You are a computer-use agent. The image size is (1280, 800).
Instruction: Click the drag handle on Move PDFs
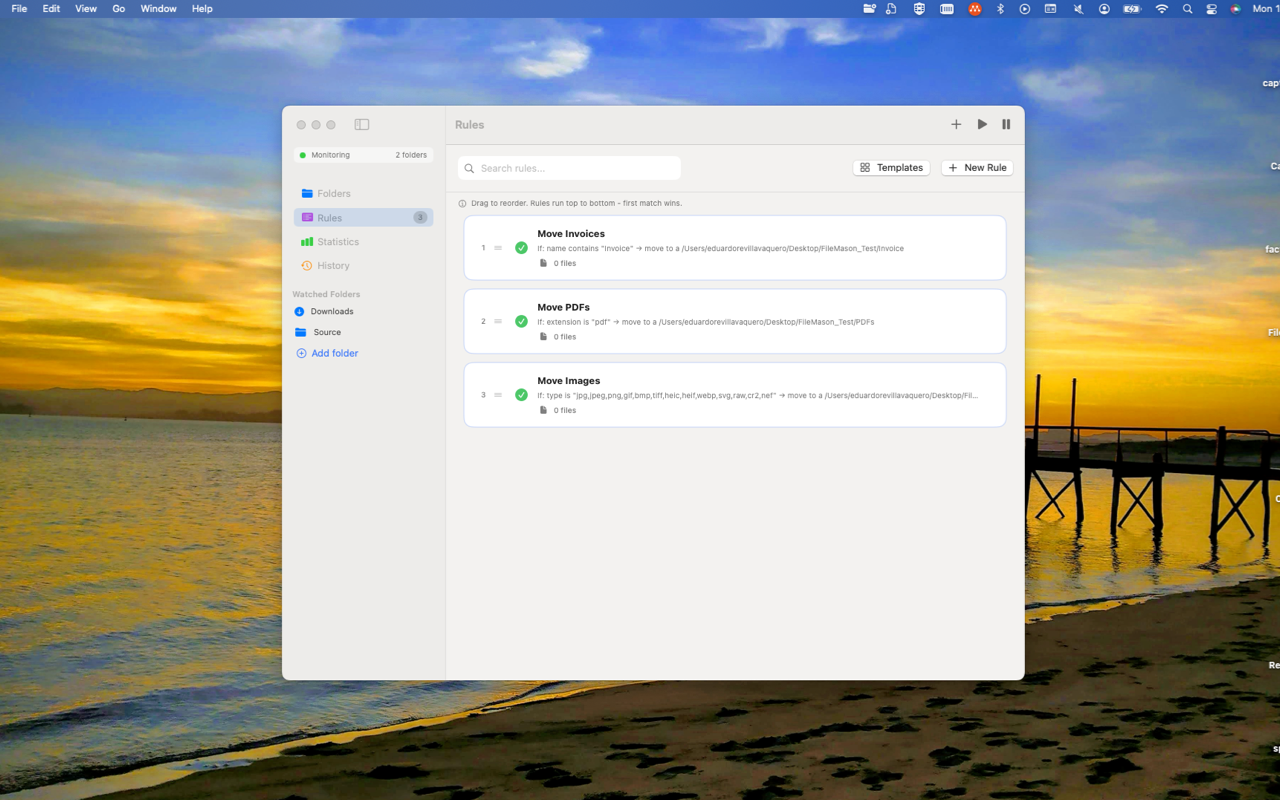pos(498,321)
